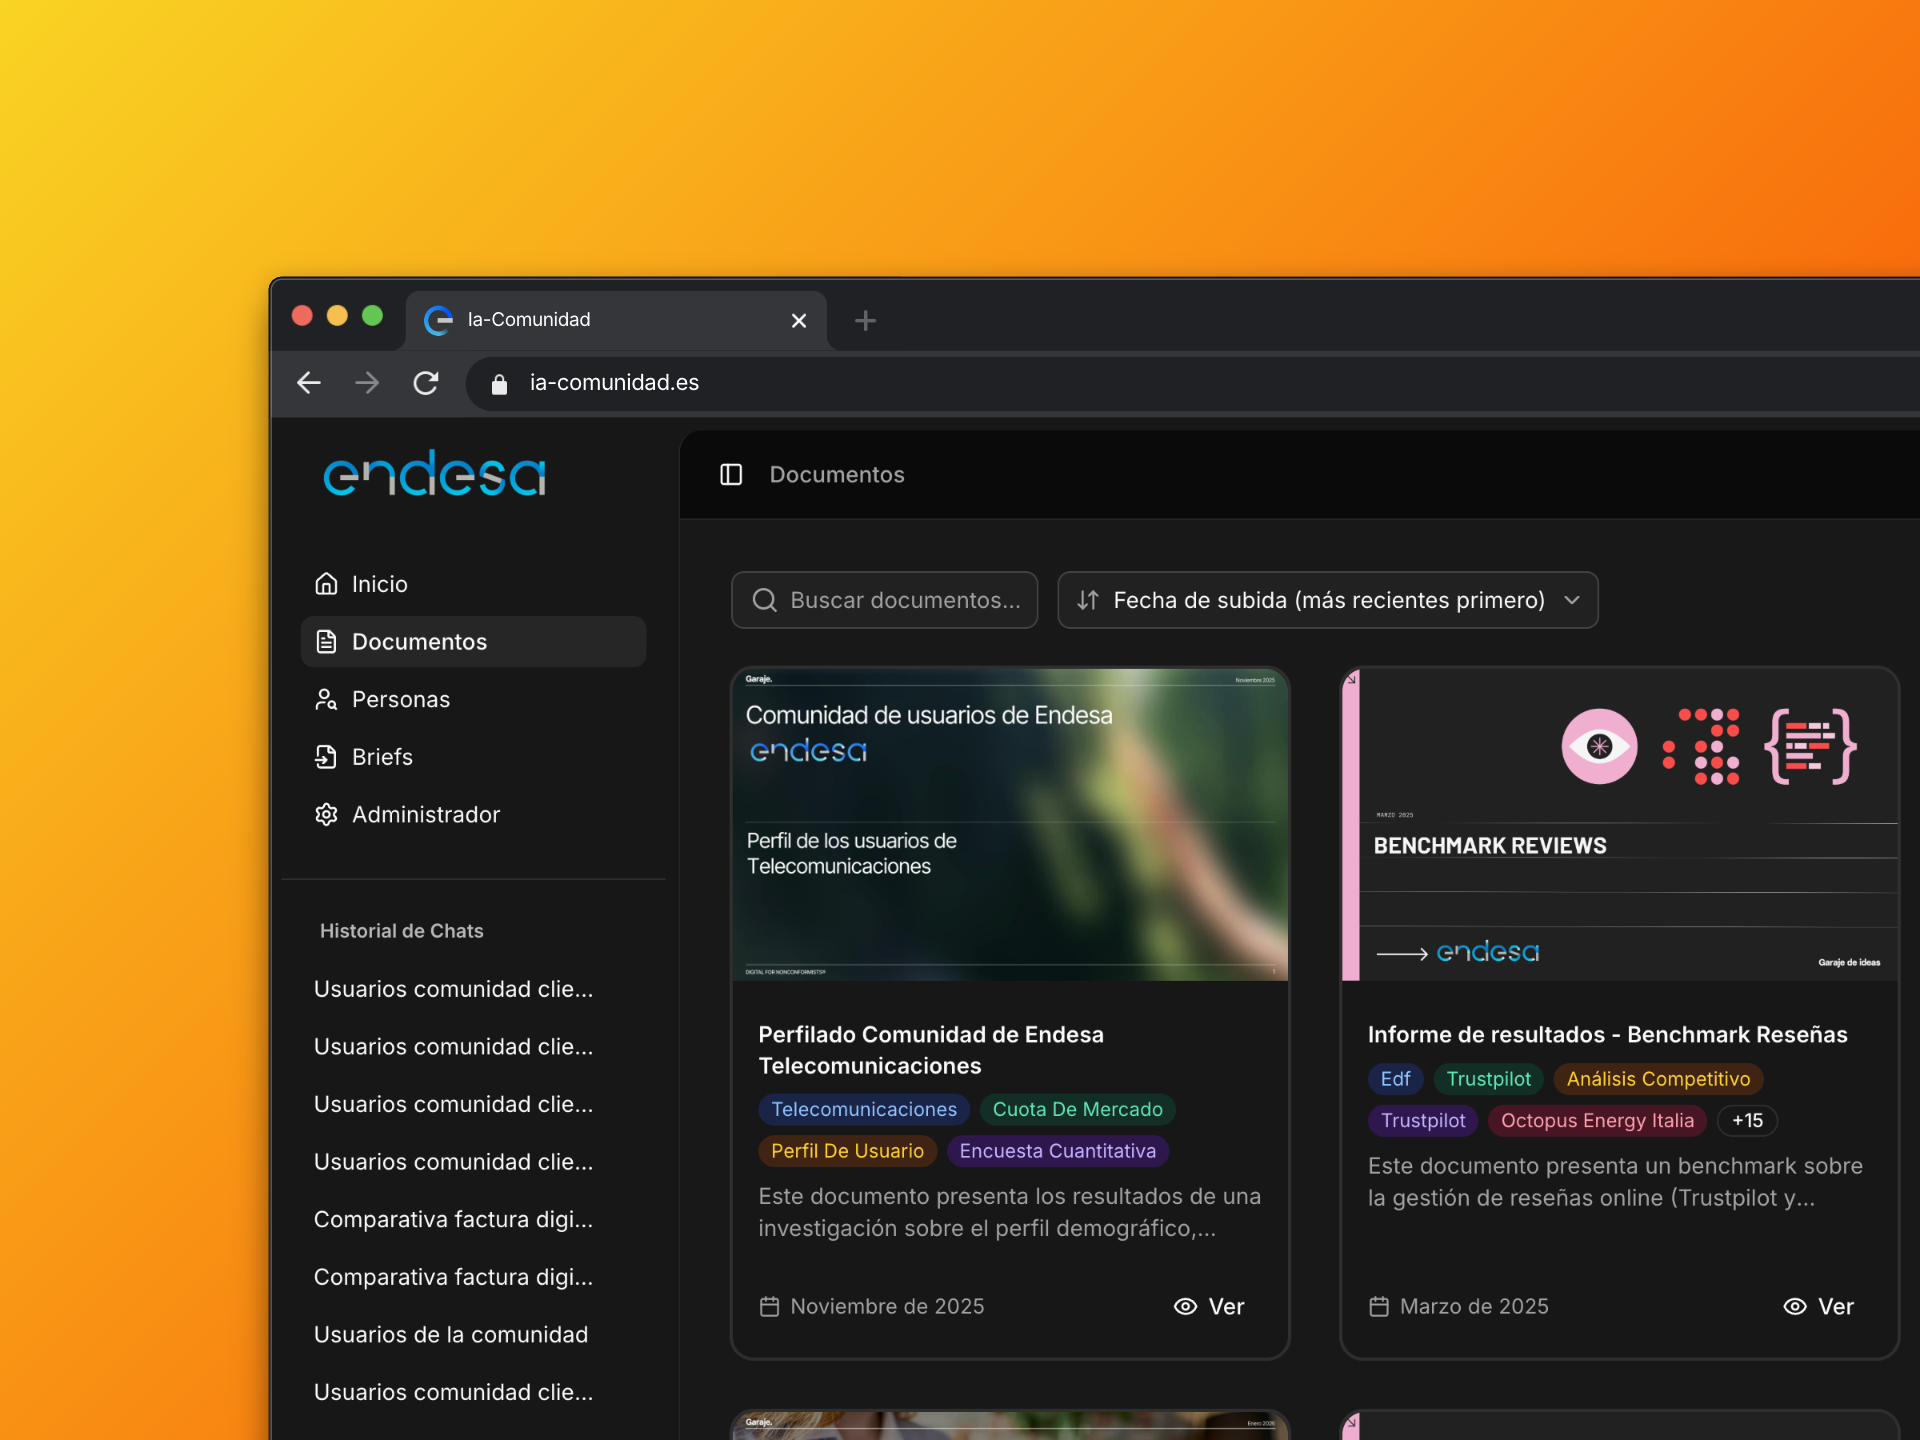Open the Usuarios de la comunidad chat
1920x1440 pixels.
click(451, 1334)
